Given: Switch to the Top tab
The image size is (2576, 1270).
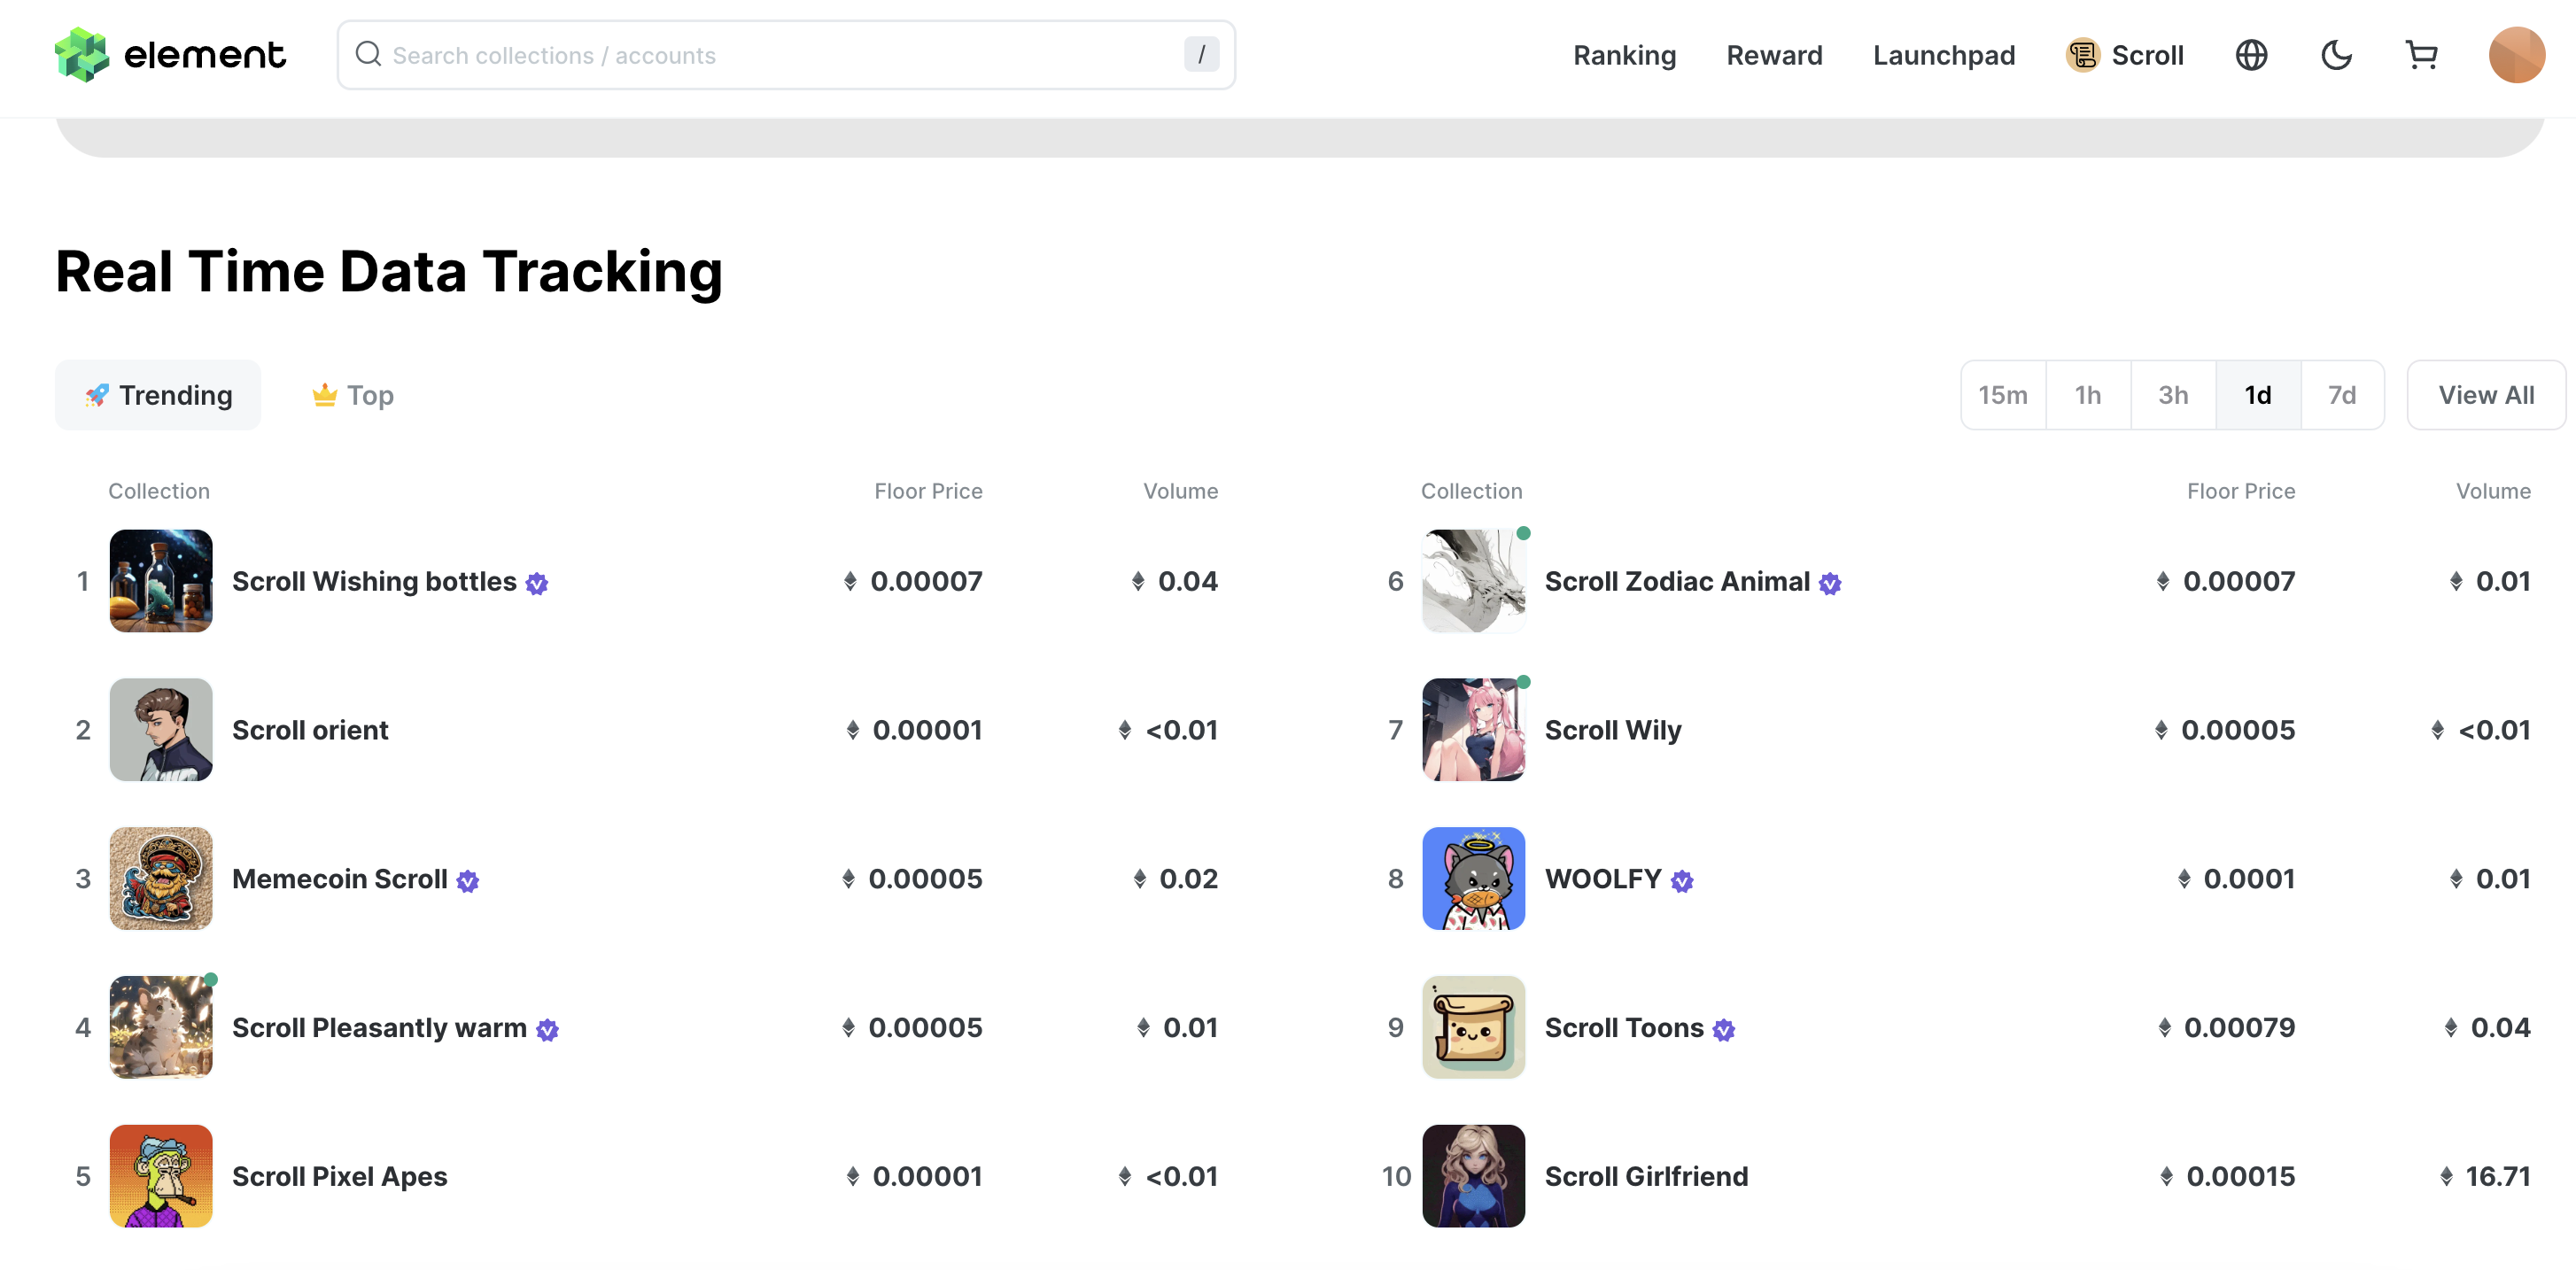Looking at the screenshot, I should pos(352,395).
